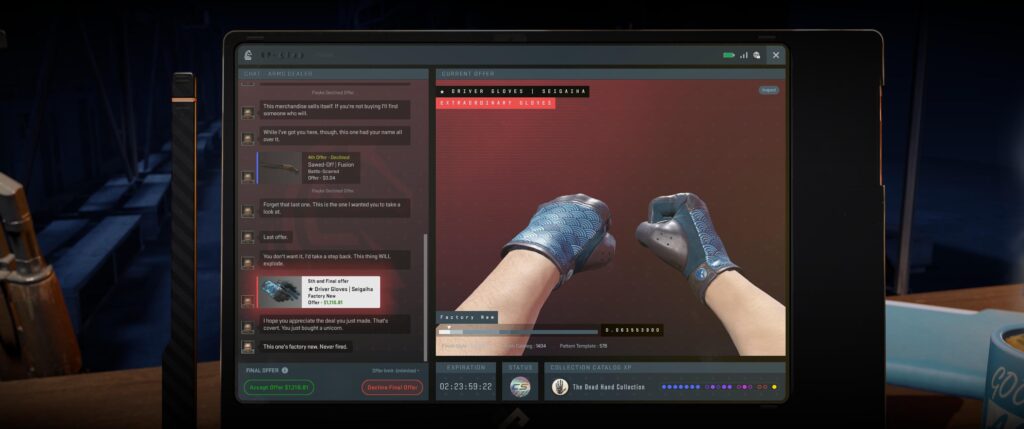
Task: Expand the Offer bank Unlimited dropdown
Action: pyautogui.click(x=396, y=370)
